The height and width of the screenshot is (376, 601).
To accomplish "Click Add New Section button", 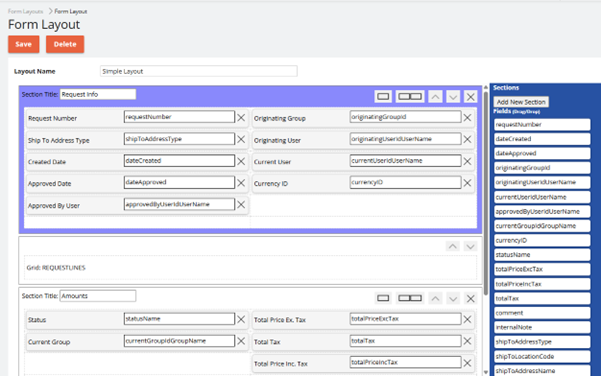I will tap(521, 102).
